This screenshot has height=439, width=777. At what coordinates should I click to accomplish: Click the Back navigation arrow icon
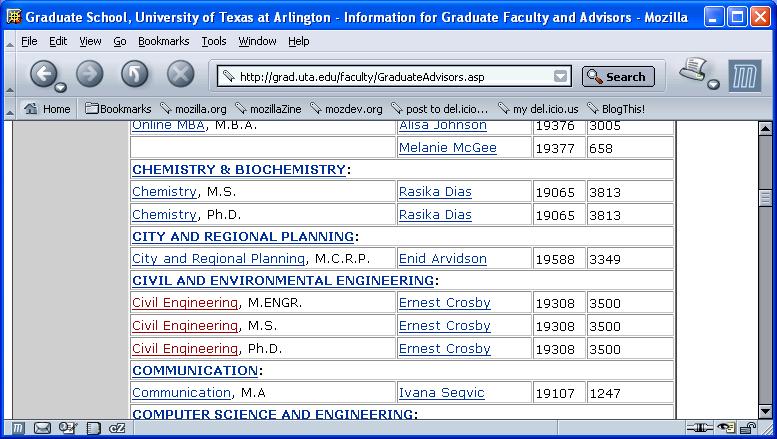(44, 74)
